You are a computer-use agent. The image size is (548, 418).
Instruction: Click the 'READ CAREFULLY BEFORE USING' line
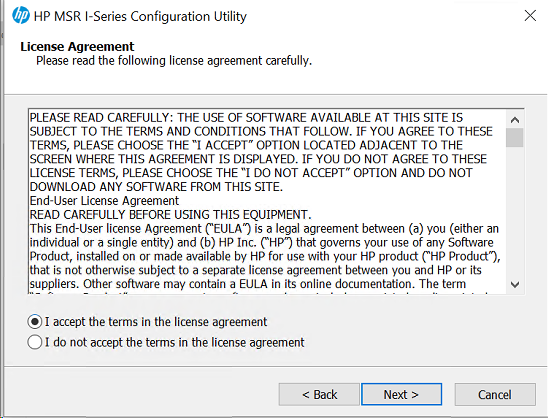click(170, 215)
